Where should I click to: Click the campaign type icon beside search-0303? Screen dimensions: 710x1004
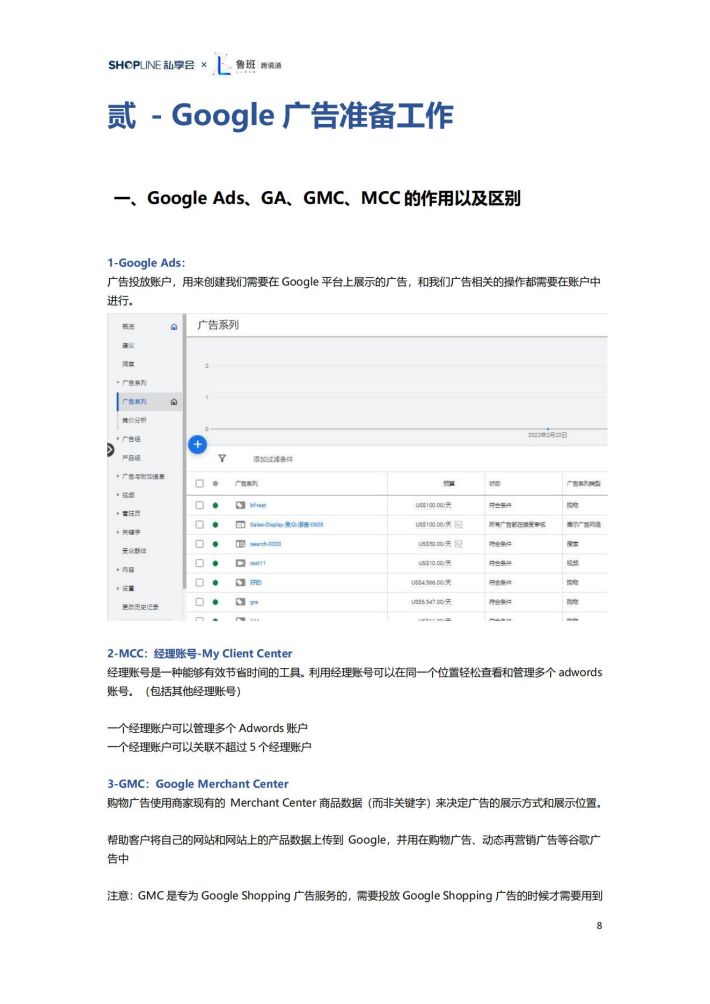(240, 544)
